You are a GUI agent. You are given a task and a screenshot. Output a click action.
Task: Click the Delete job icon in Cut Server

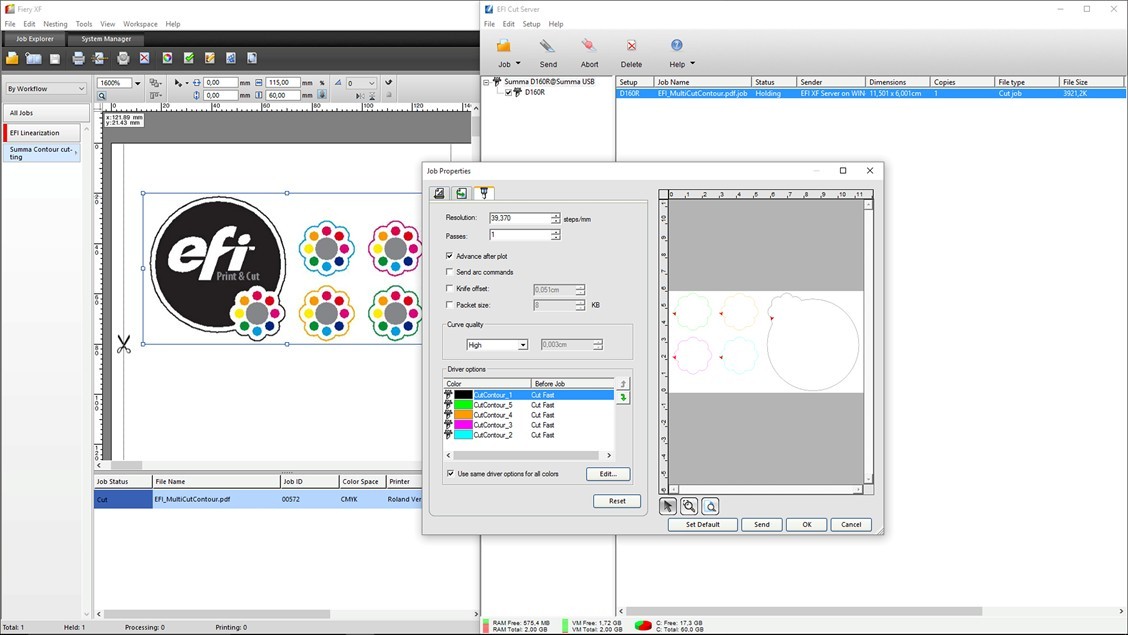click(631, 47)
